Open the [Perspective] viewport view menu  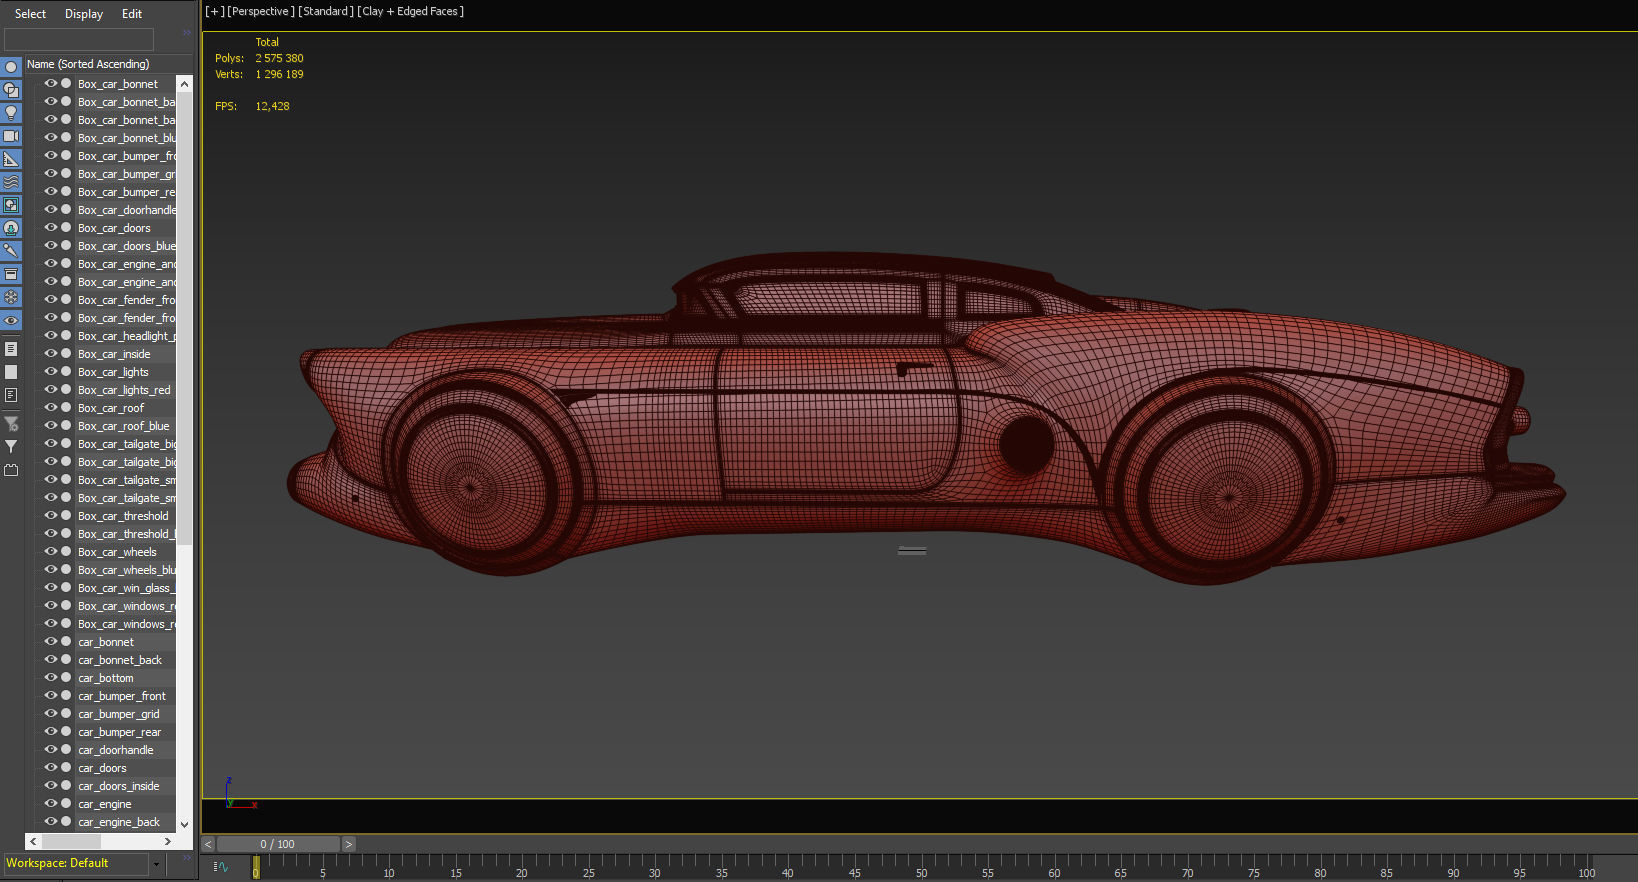click(261, 12)
